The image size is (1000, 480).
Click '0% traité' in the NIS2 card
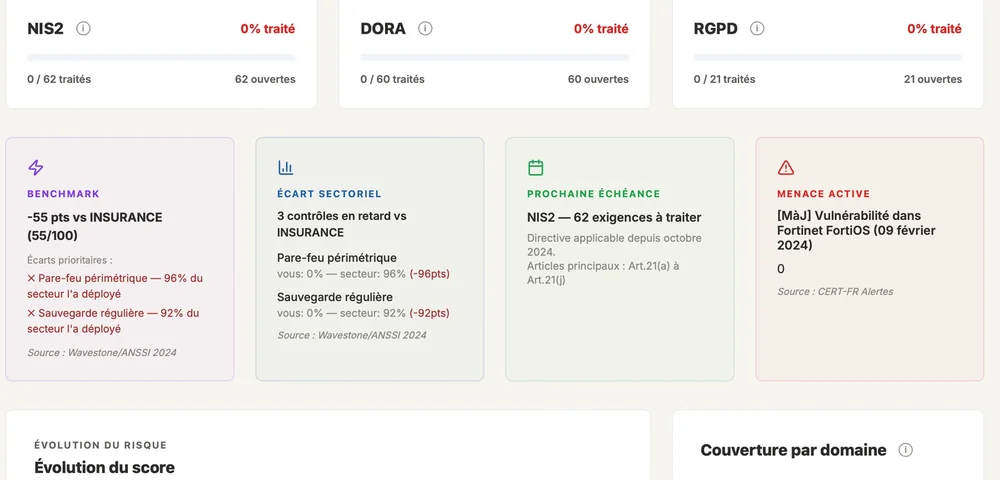(x=268, y=29)
